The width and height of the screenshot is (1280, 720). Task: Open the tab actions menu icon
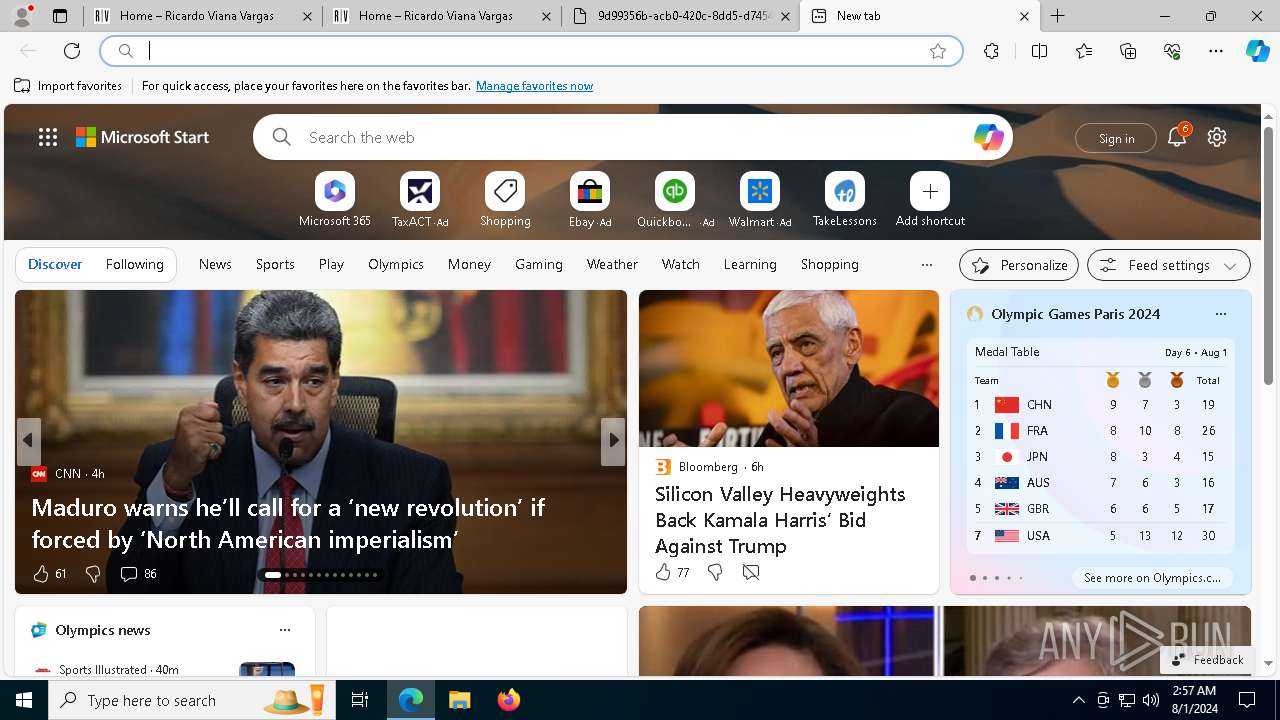[x=59, y=16]
